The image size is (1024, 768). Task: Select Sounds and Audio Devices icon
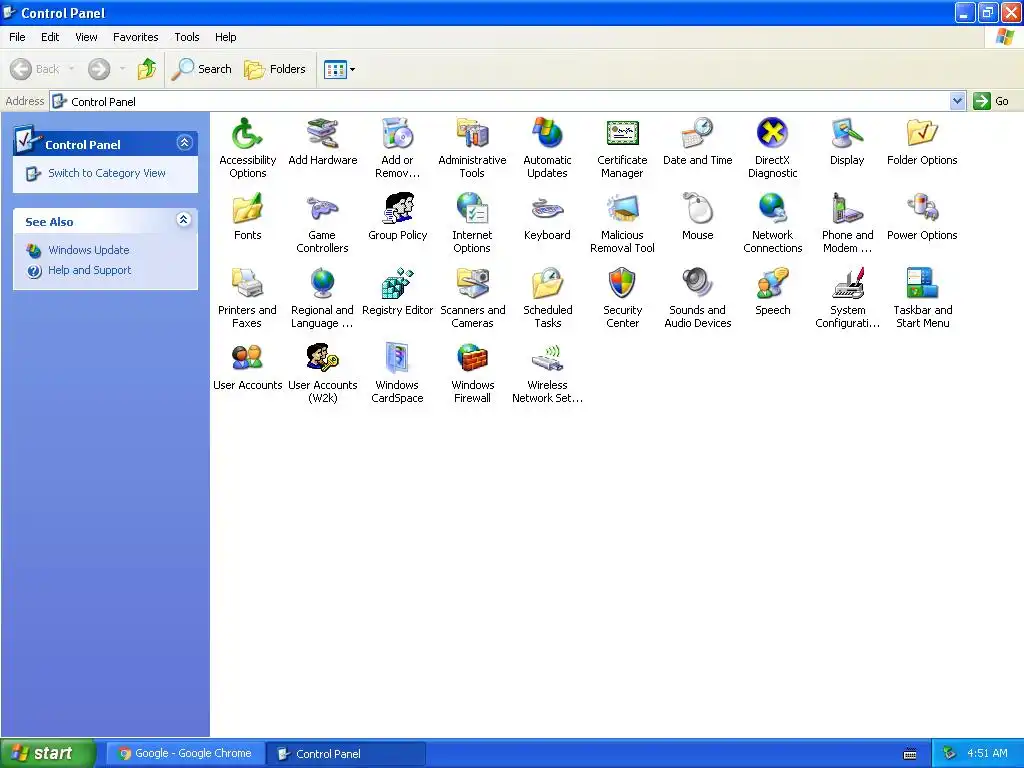coord(697,283)
